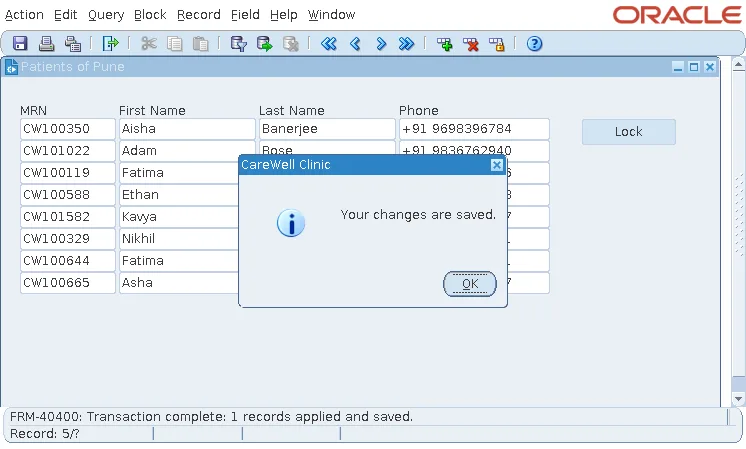This screenshot has height=449, width=746.
Task: Minimize the Patients of Pune window
Action: pyautogui.click(x=678, y=67)
